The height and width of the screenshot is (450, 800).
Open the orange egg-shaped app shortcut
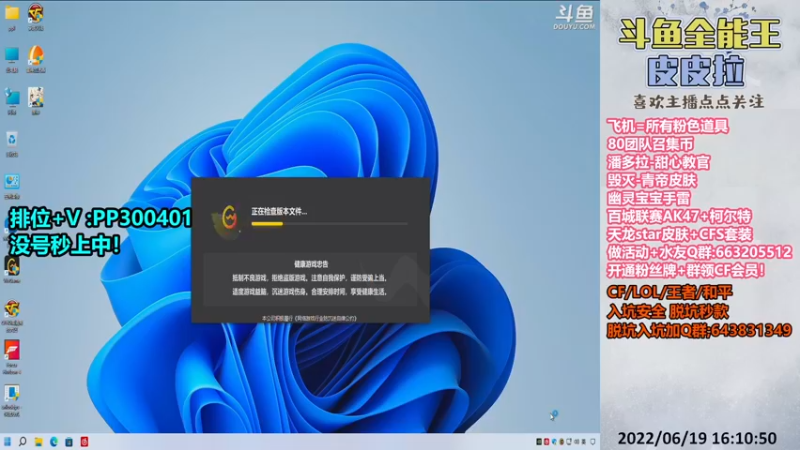coord(36,55)
